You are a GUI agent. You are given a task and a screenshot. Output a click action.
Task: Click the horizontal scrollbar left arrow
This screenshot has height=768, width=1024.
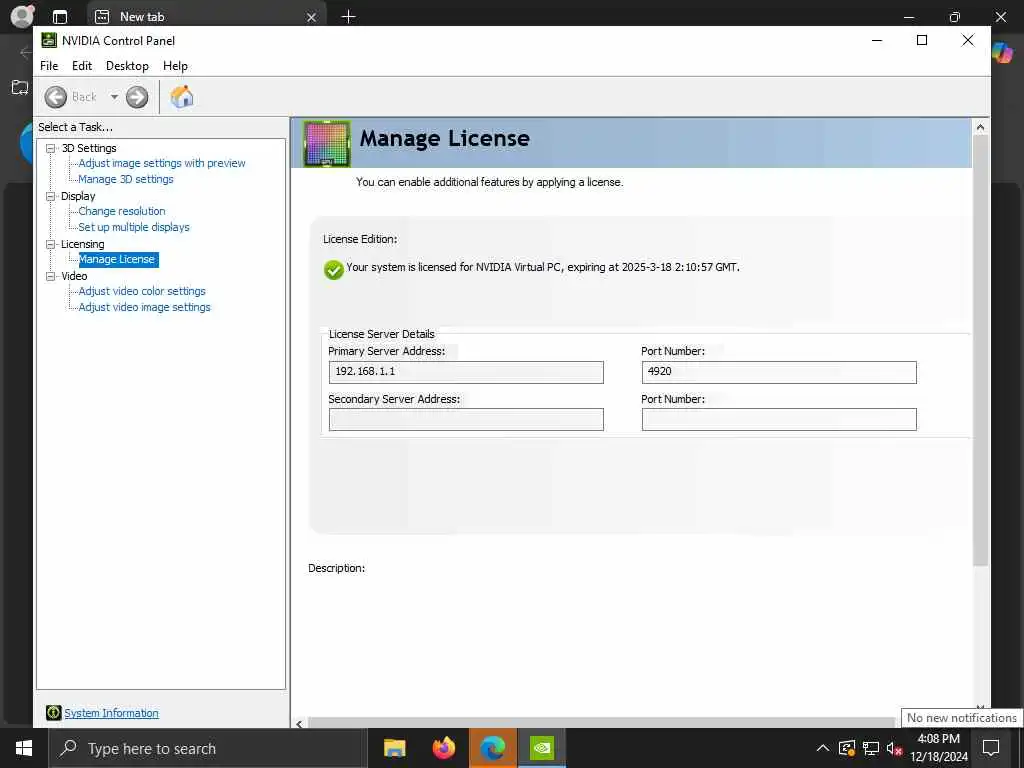click(299, 723)
